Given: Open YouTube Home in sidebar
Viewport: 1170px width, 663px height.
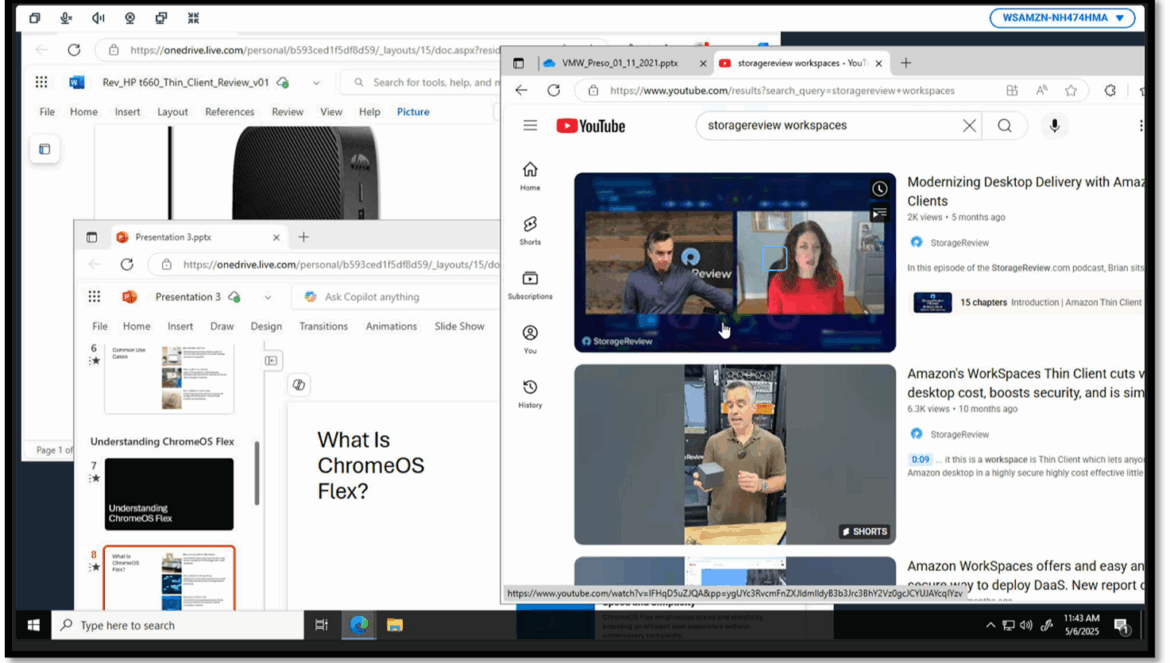Looking at the screenshot, I should pyautogui.click(x=530, y=176).
